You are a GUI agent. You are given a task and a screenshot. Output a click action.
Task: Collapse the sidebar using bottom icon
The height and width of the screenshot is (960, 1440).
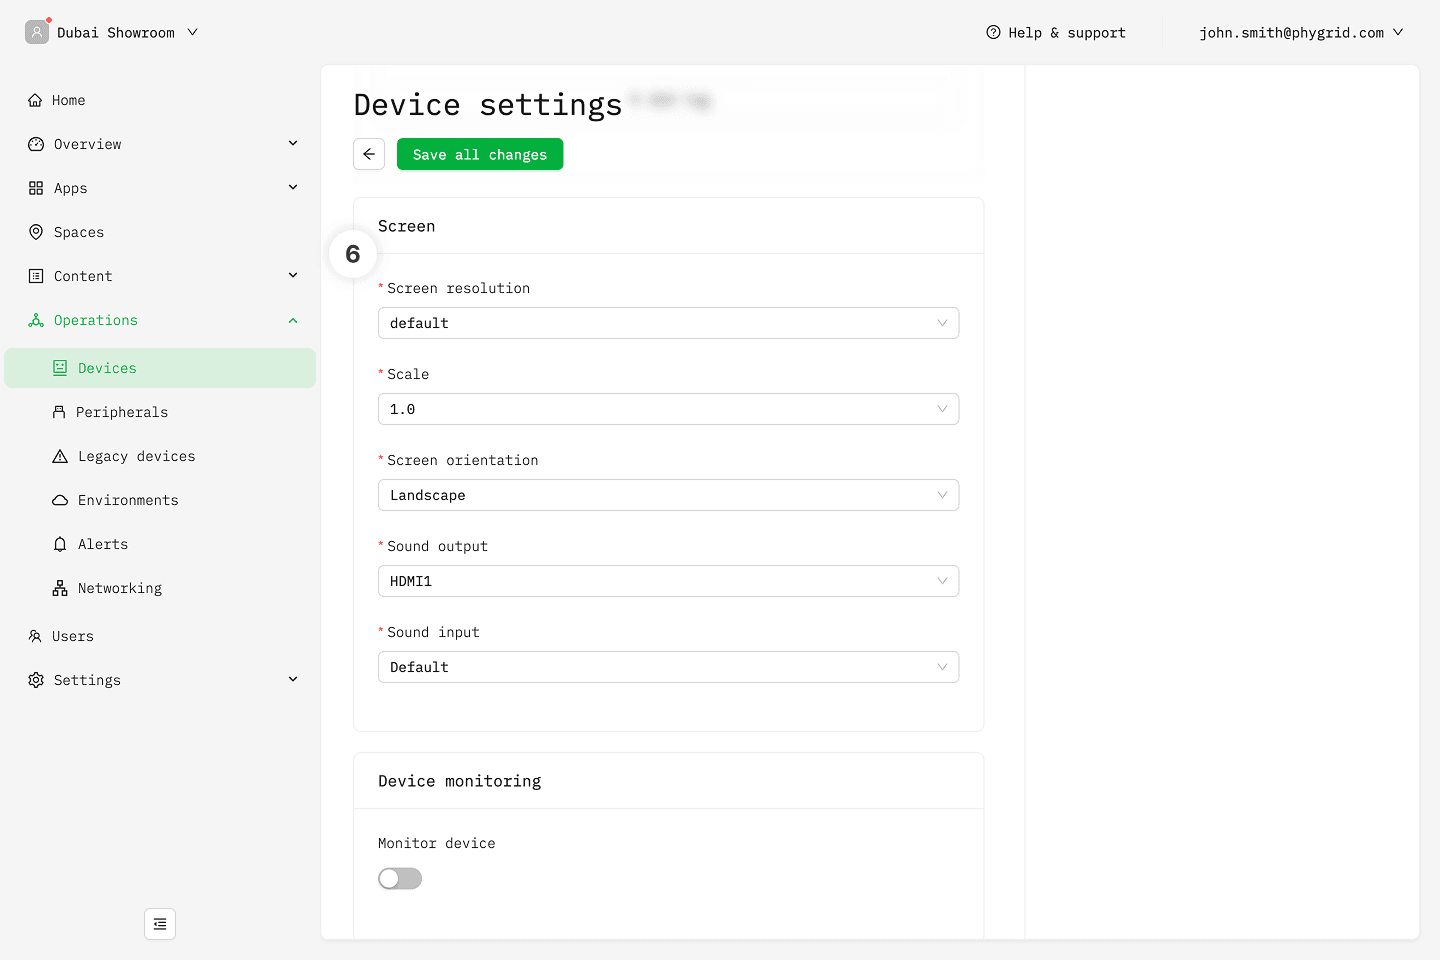pos(160,924)
